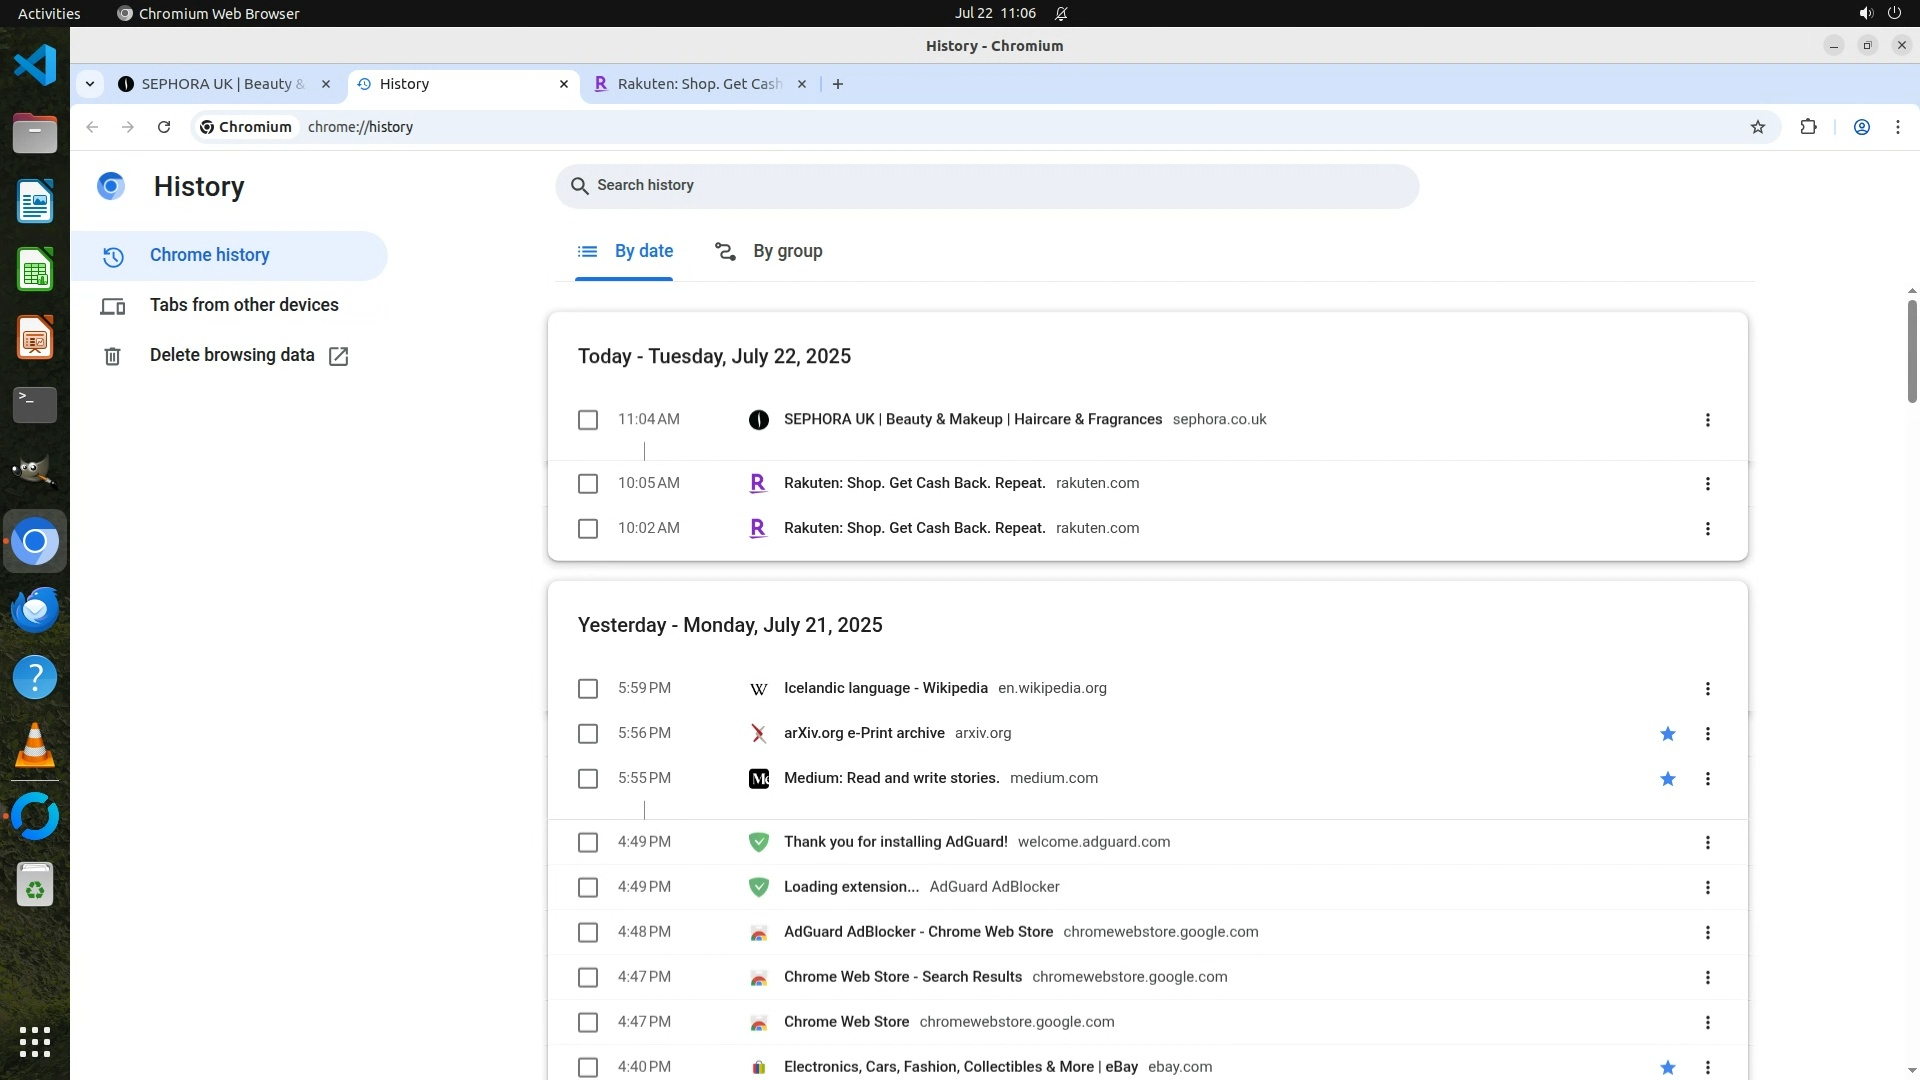Reload the history page
The height and width of the screenshot is (1080, 1920).
(164, 127)
